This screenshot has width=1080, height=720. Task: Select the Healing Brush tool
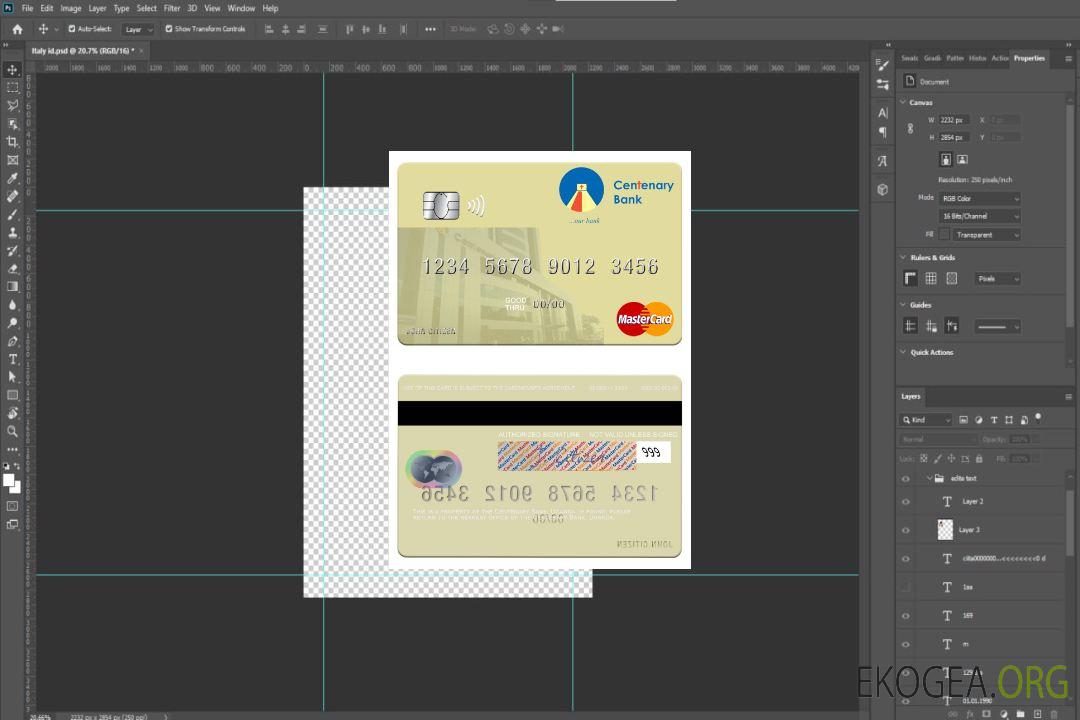coord(12,196)
